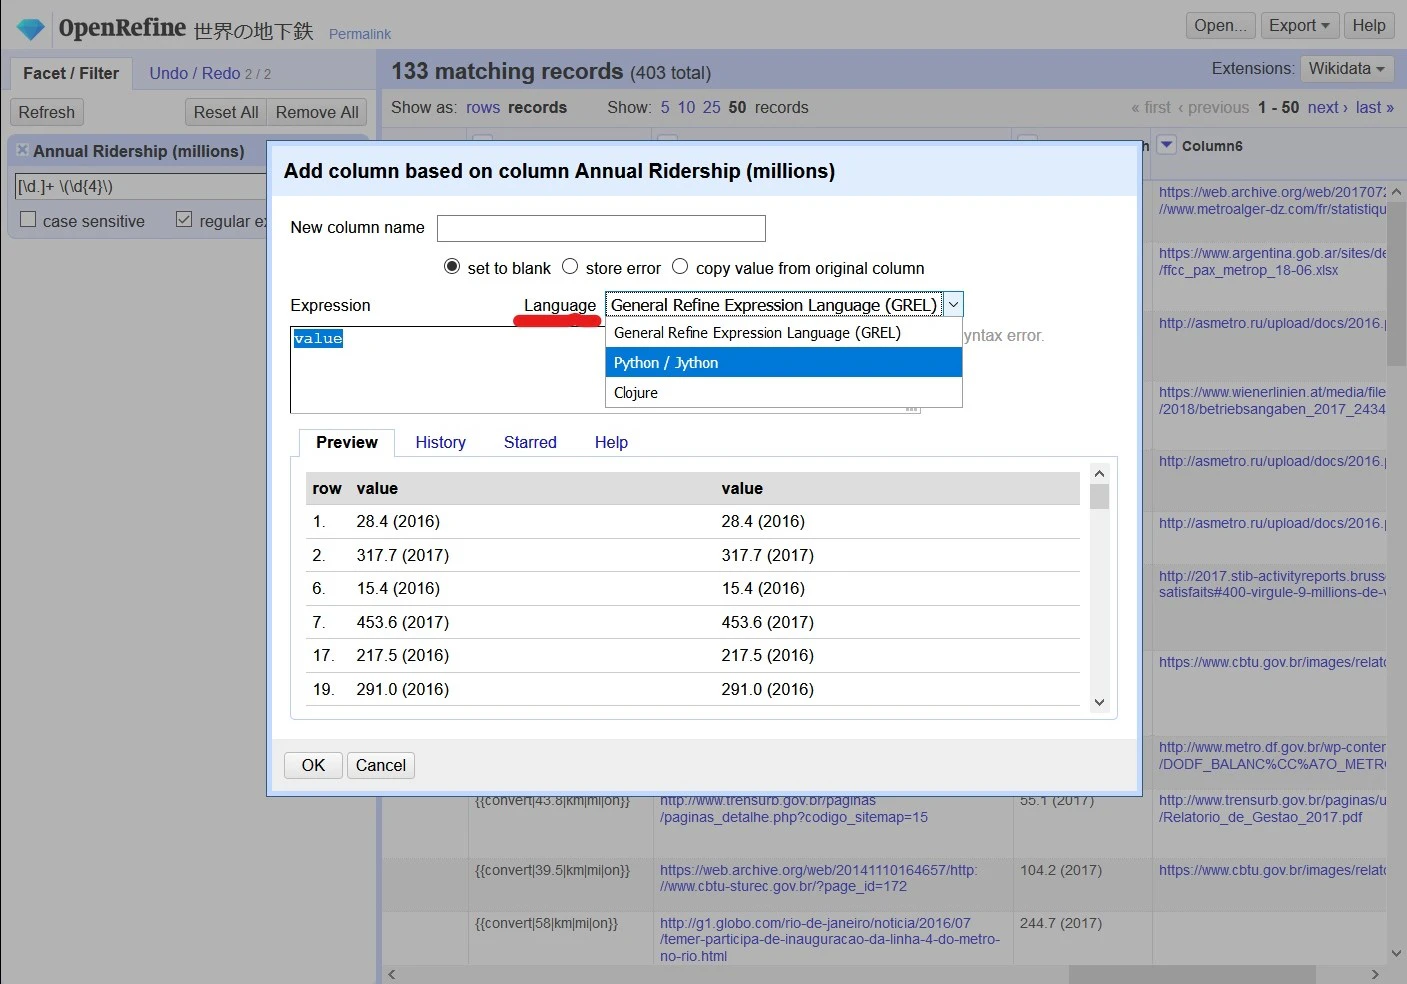Open the Help tab in the dialog
The image size is (1407, 984).
[611, 442]
